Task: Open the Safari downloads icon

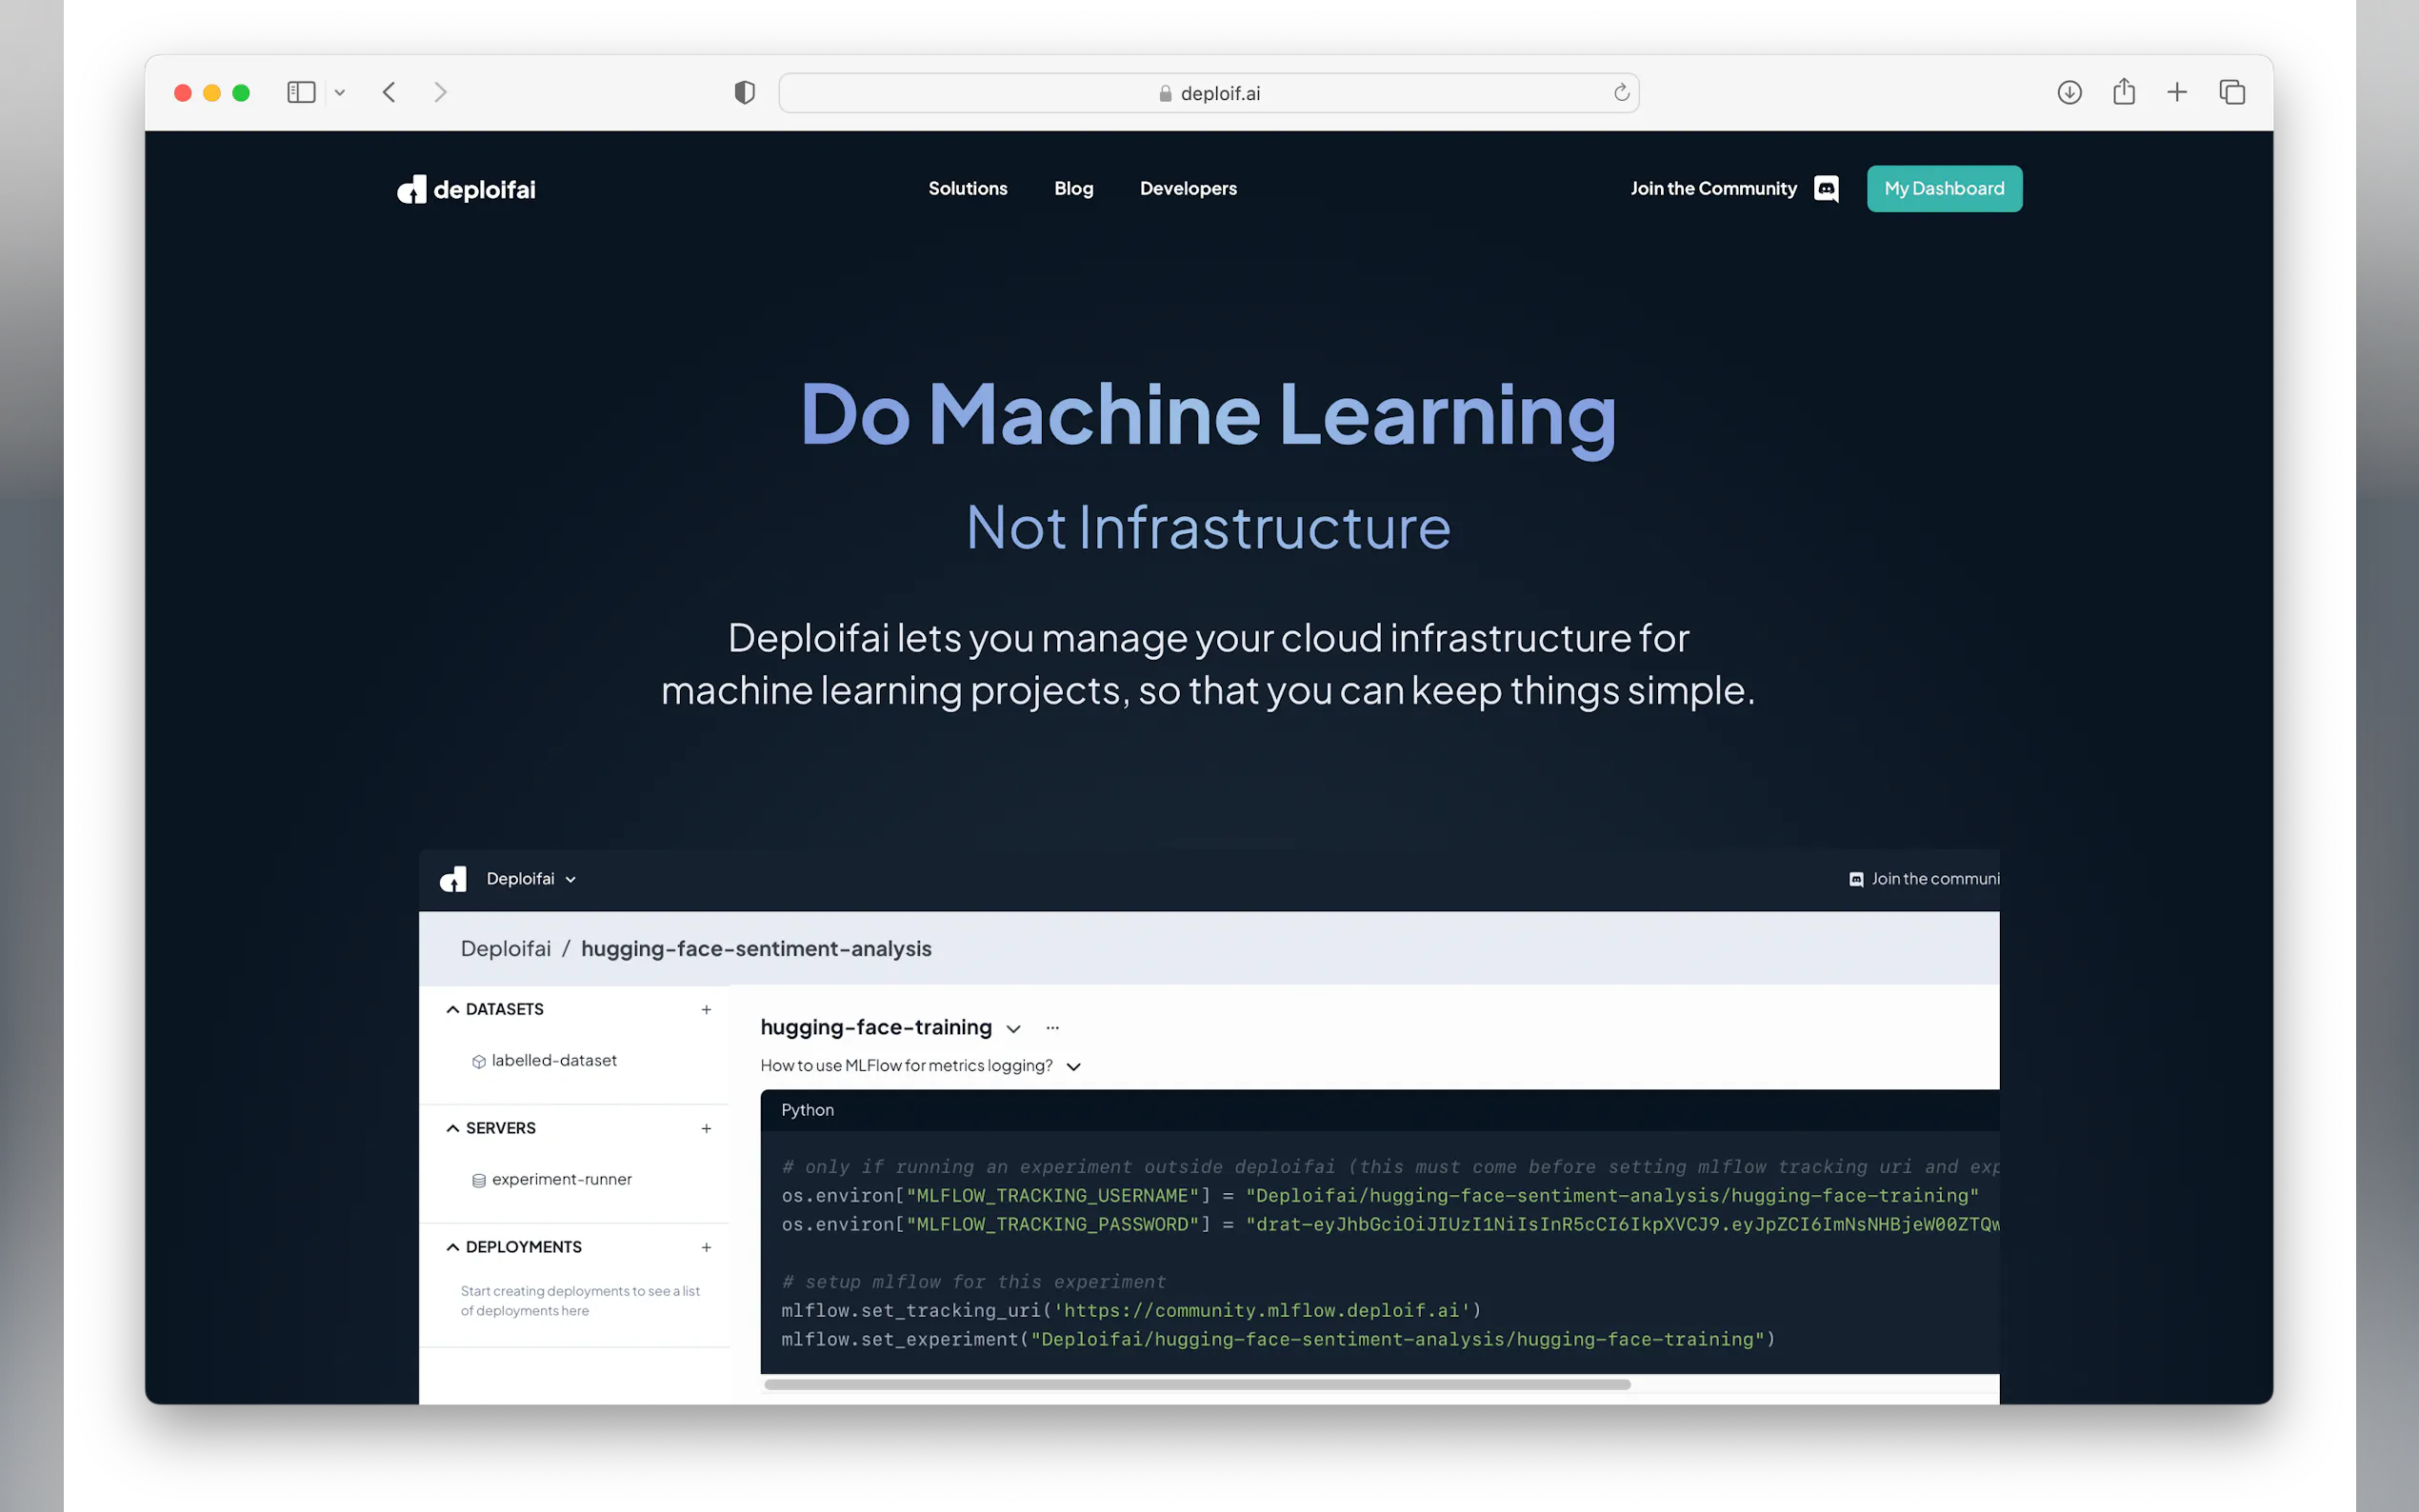Action: (x=2069, y=93)
